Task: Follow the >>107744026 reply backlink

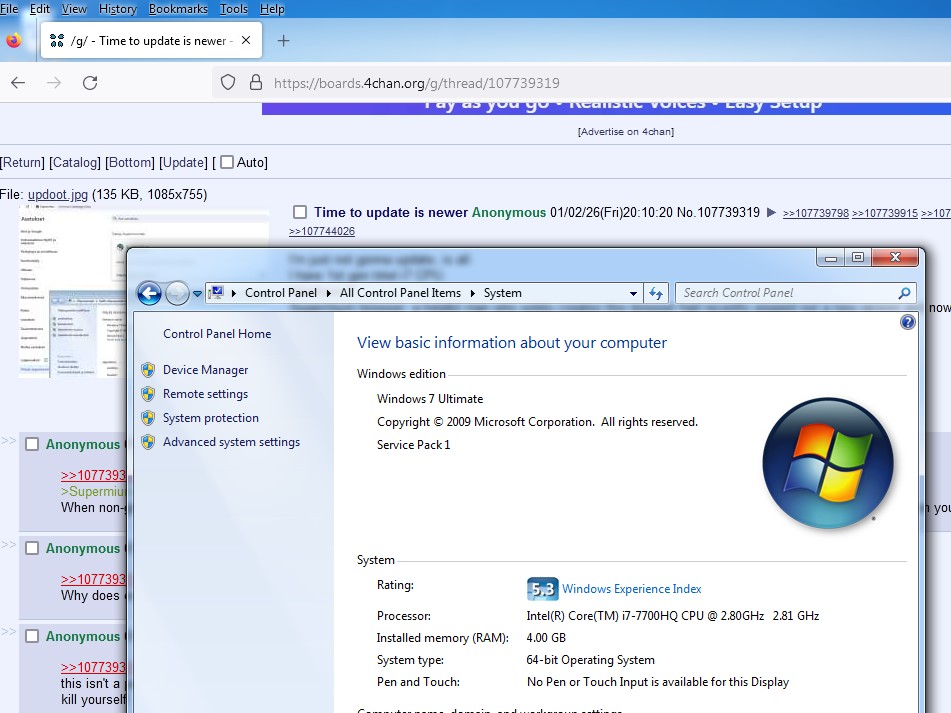Action: 322,231
